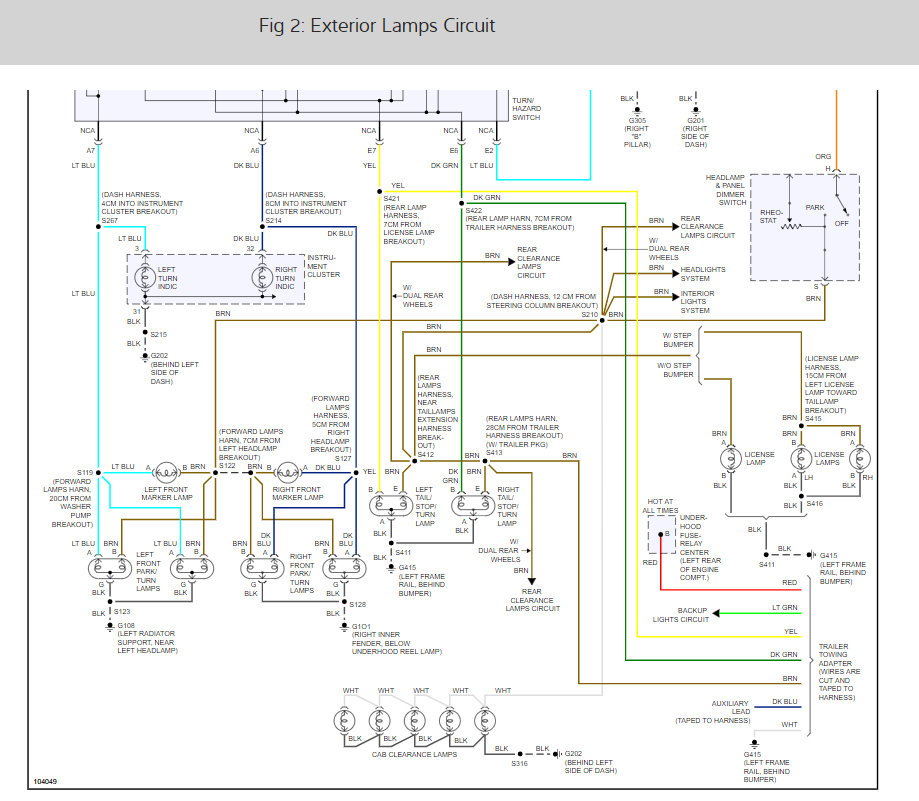
Task: Click the S123 splice label
Action: point(122,612)
